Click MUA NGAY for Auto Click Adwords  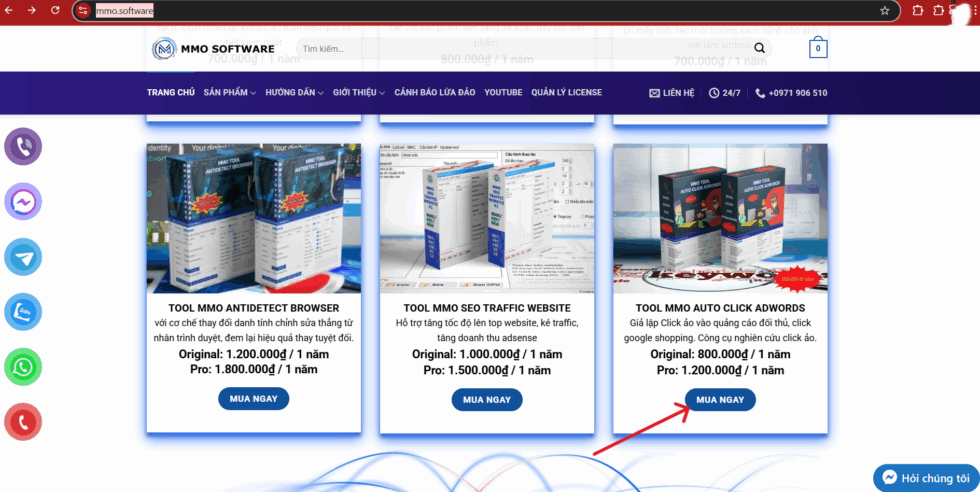coord(720,399)
